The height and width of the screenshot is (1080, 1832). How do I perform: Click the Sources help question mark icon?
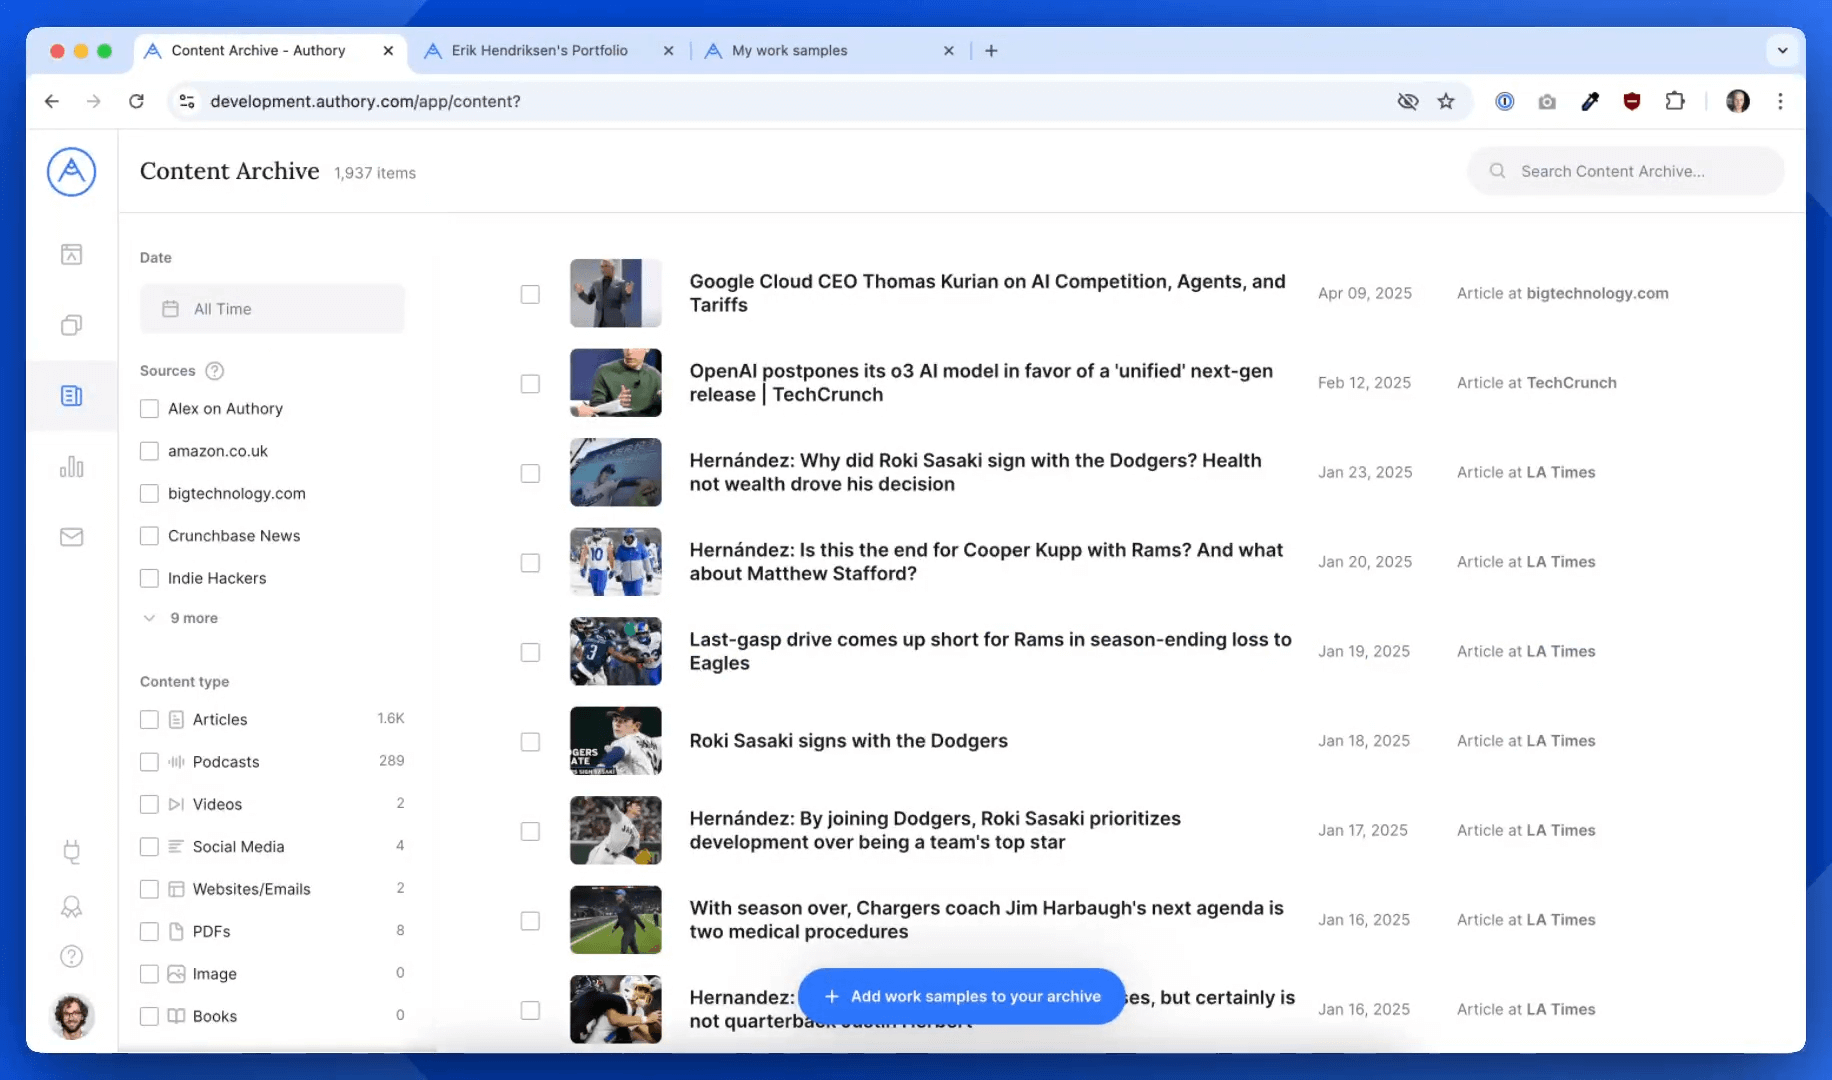[214, 371]
